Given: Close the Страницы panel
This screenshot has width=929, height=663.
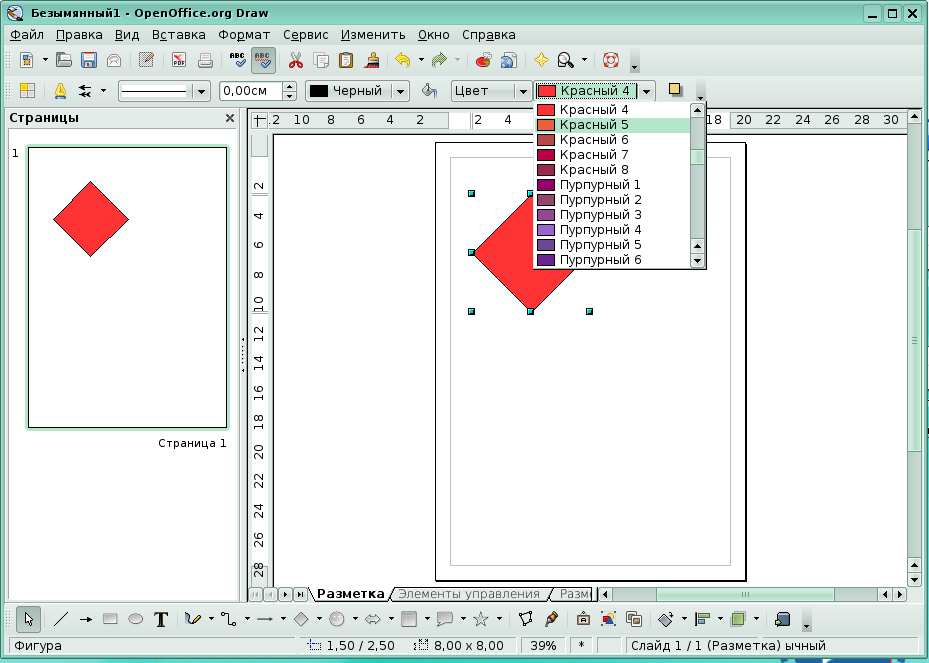Looking at the screenshot, I should tap(230, 118).
